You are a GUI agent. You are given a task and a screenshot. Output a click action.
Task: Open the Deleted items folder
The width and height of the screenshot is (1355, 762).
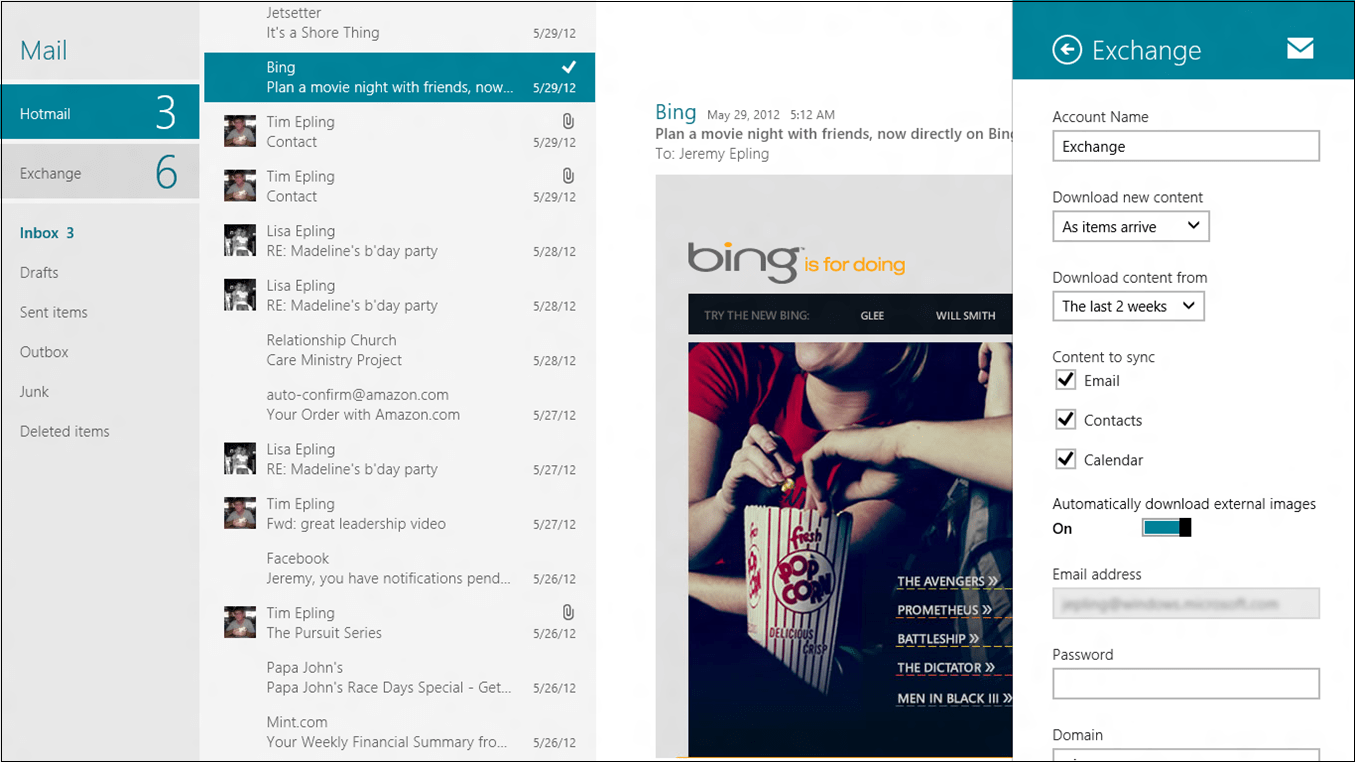tap(65, 431)
